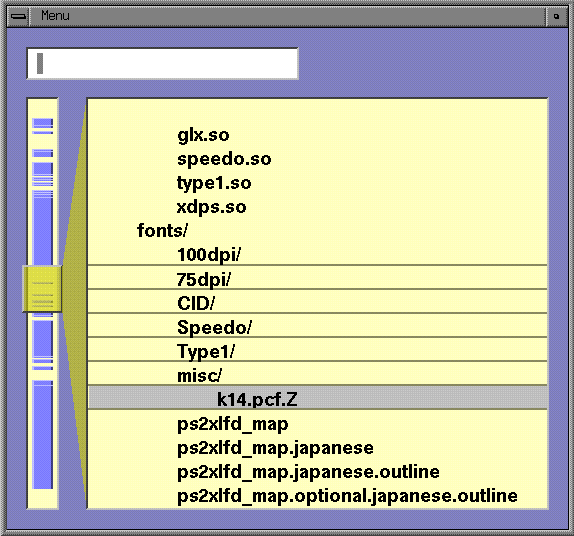
Task: Open the window menu button in the title bar
Action: tap(18, 16)
